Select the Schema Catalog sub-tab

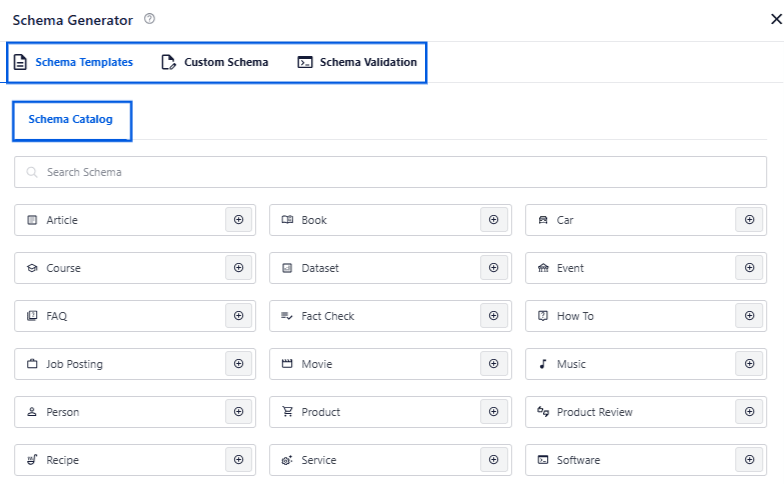[x=70, y=120]
